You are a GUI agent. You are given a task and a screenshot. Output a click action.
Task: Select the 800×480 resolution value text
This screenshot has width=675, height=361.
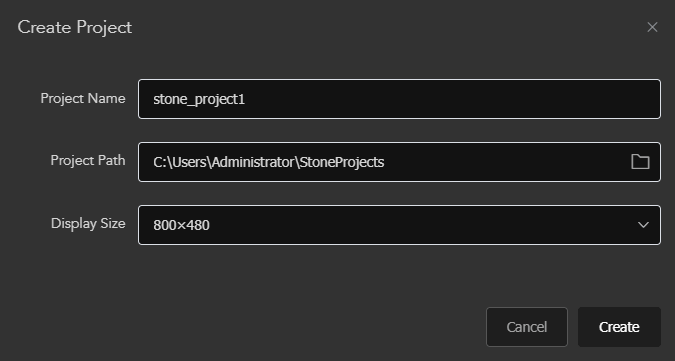tap(181, 225)
